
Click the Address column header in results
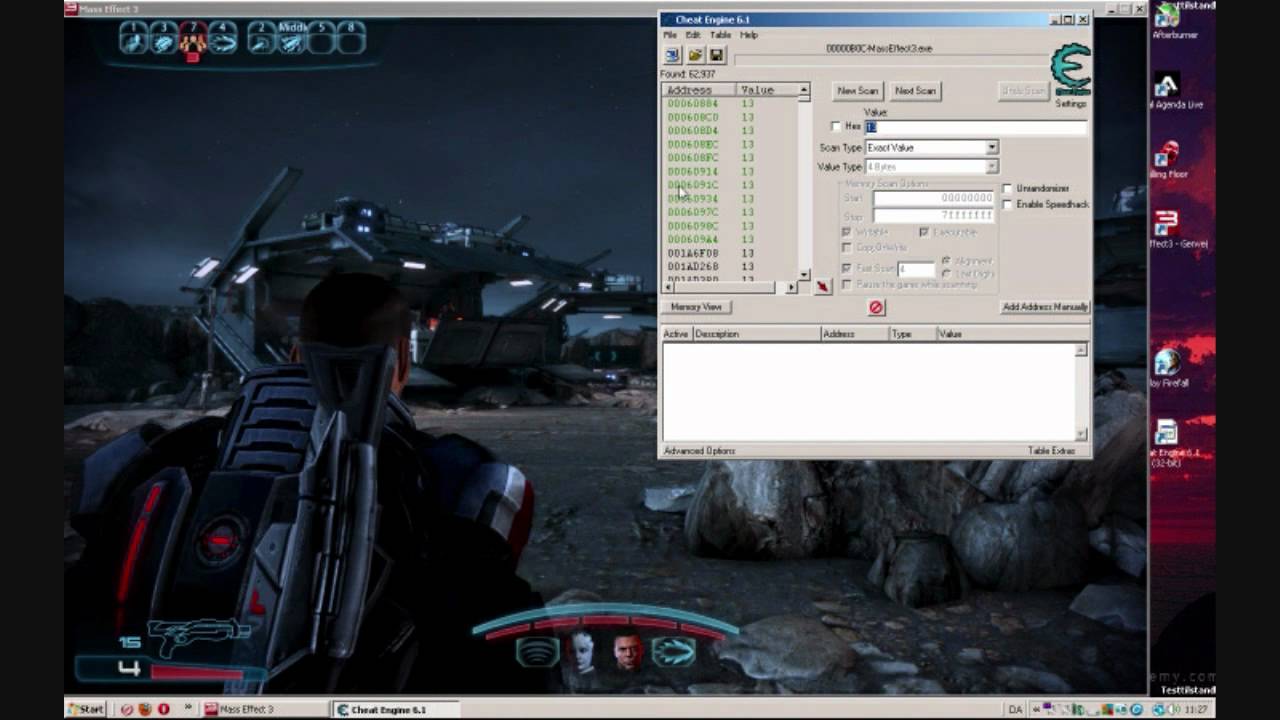point(700,90)
